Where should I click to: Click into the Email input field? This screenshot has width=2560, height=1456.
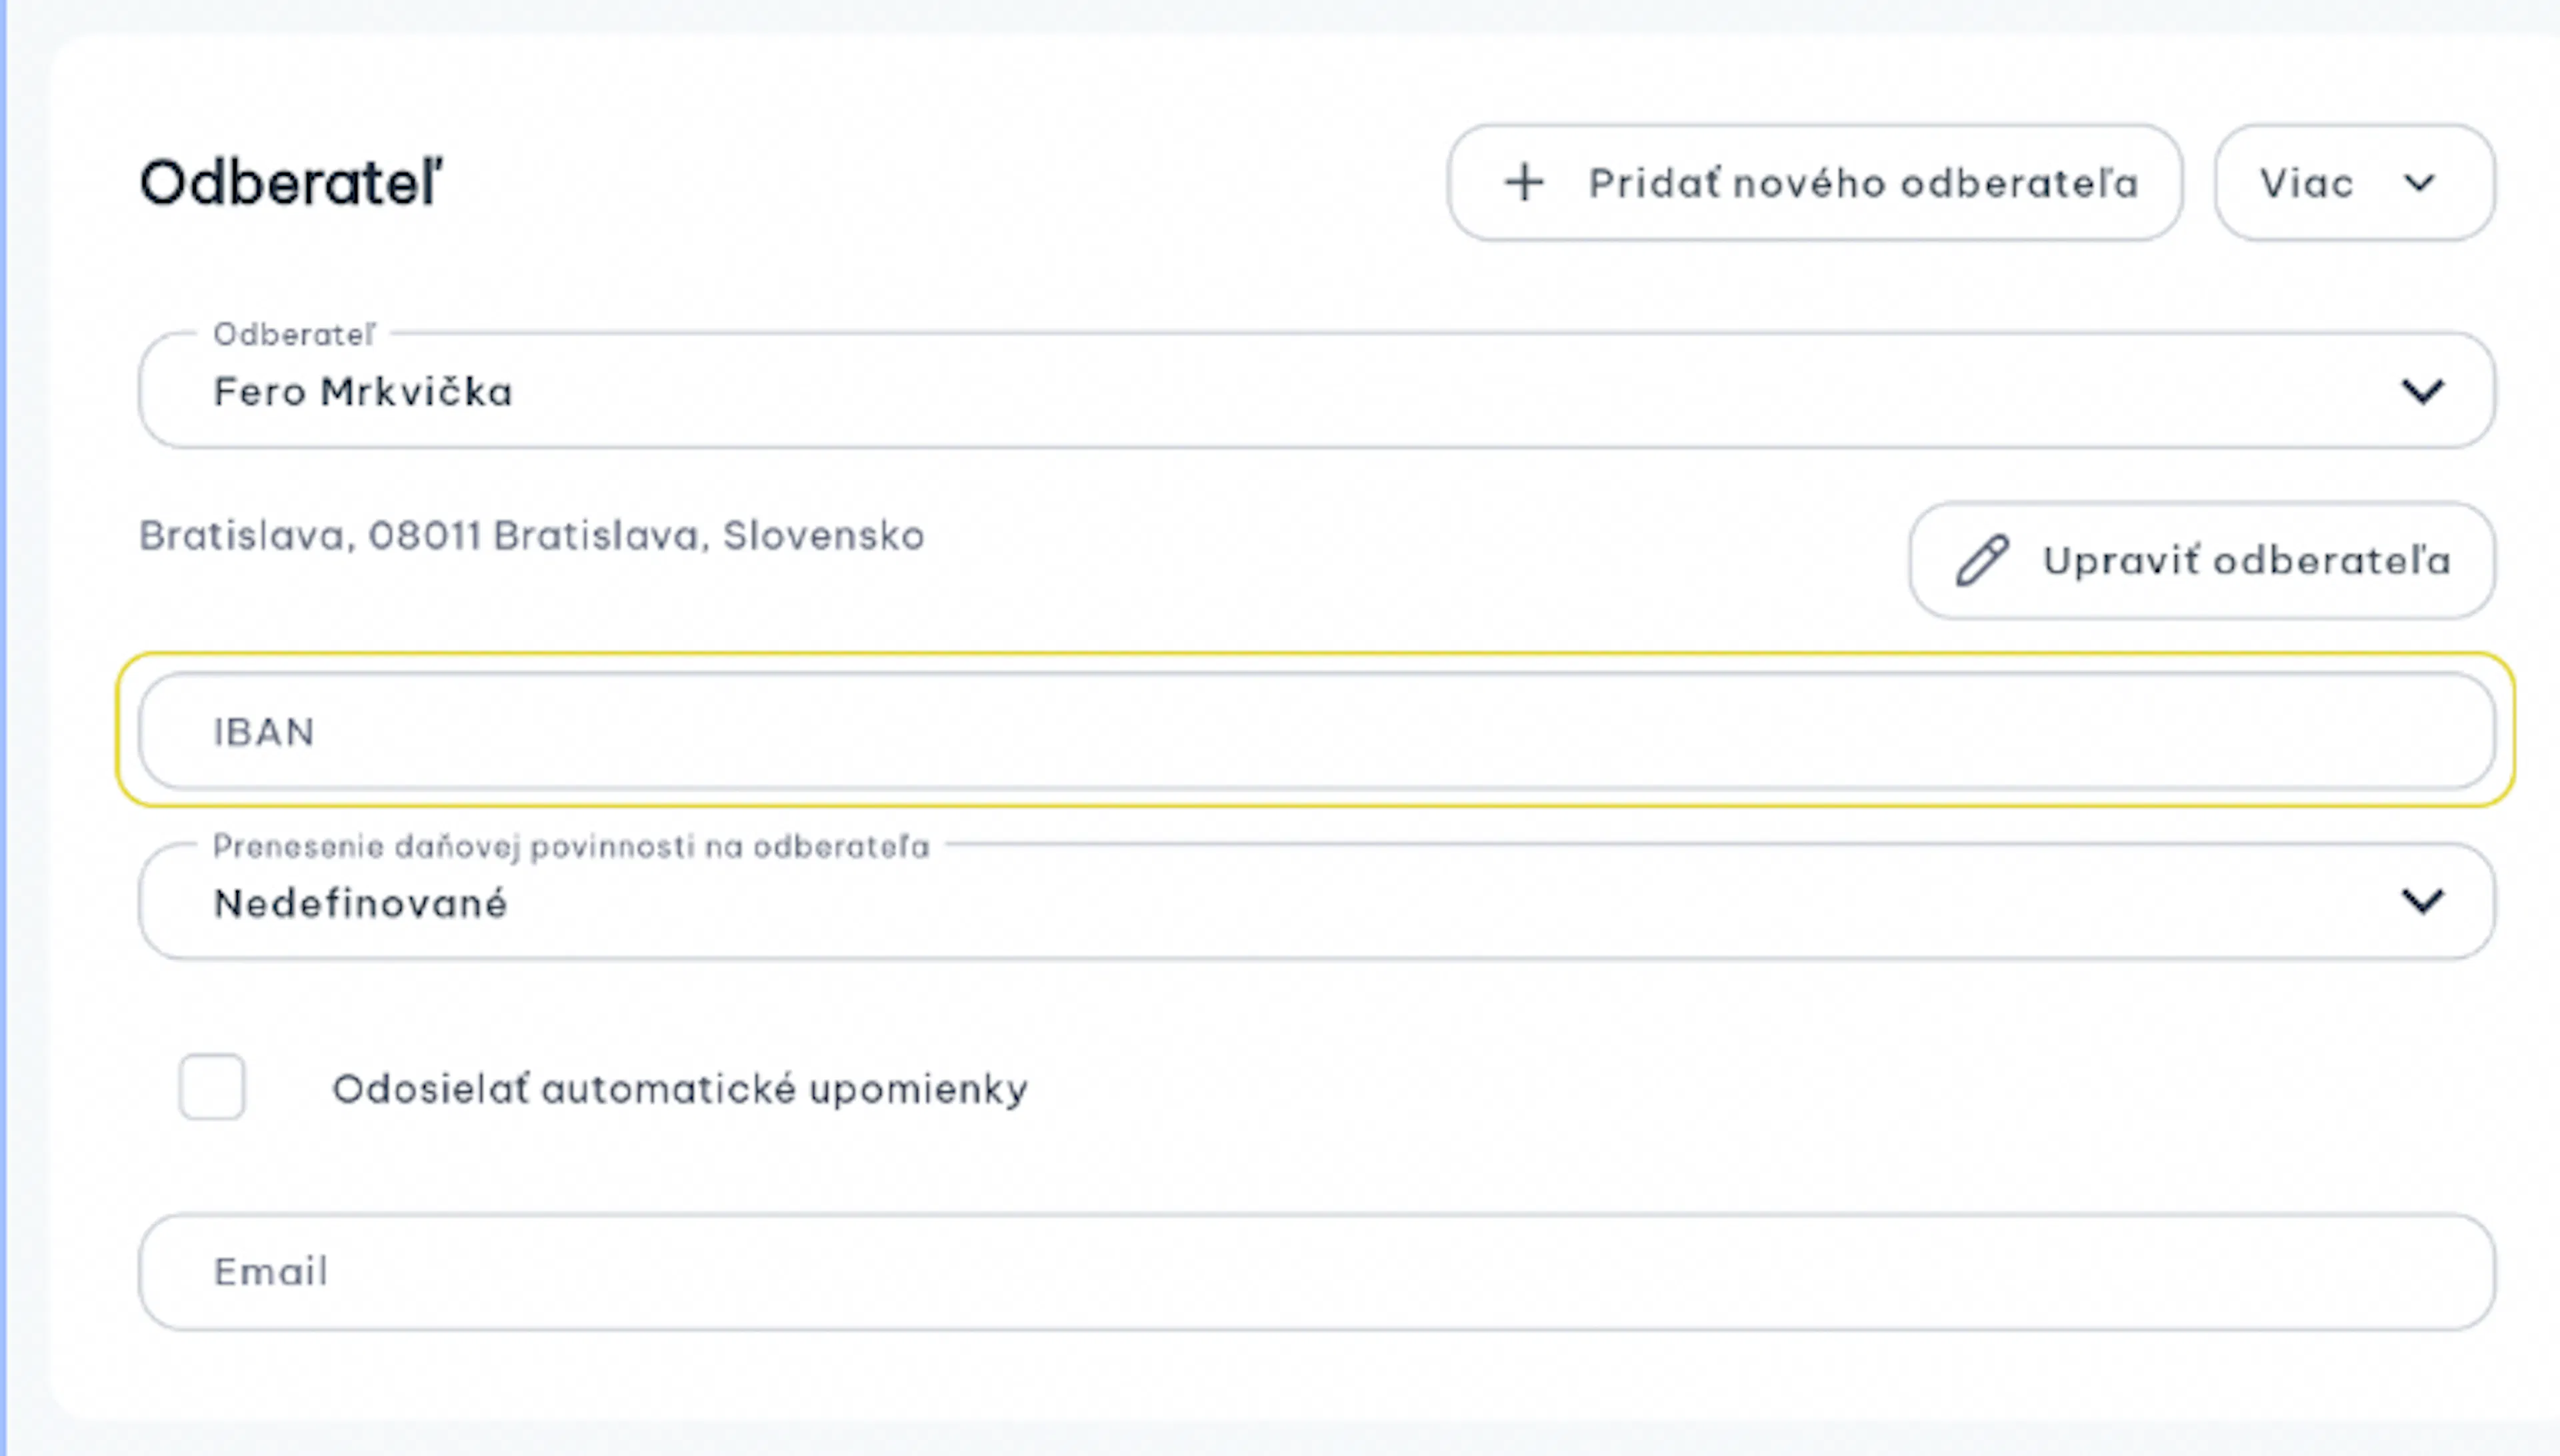click(1317, 1272)
